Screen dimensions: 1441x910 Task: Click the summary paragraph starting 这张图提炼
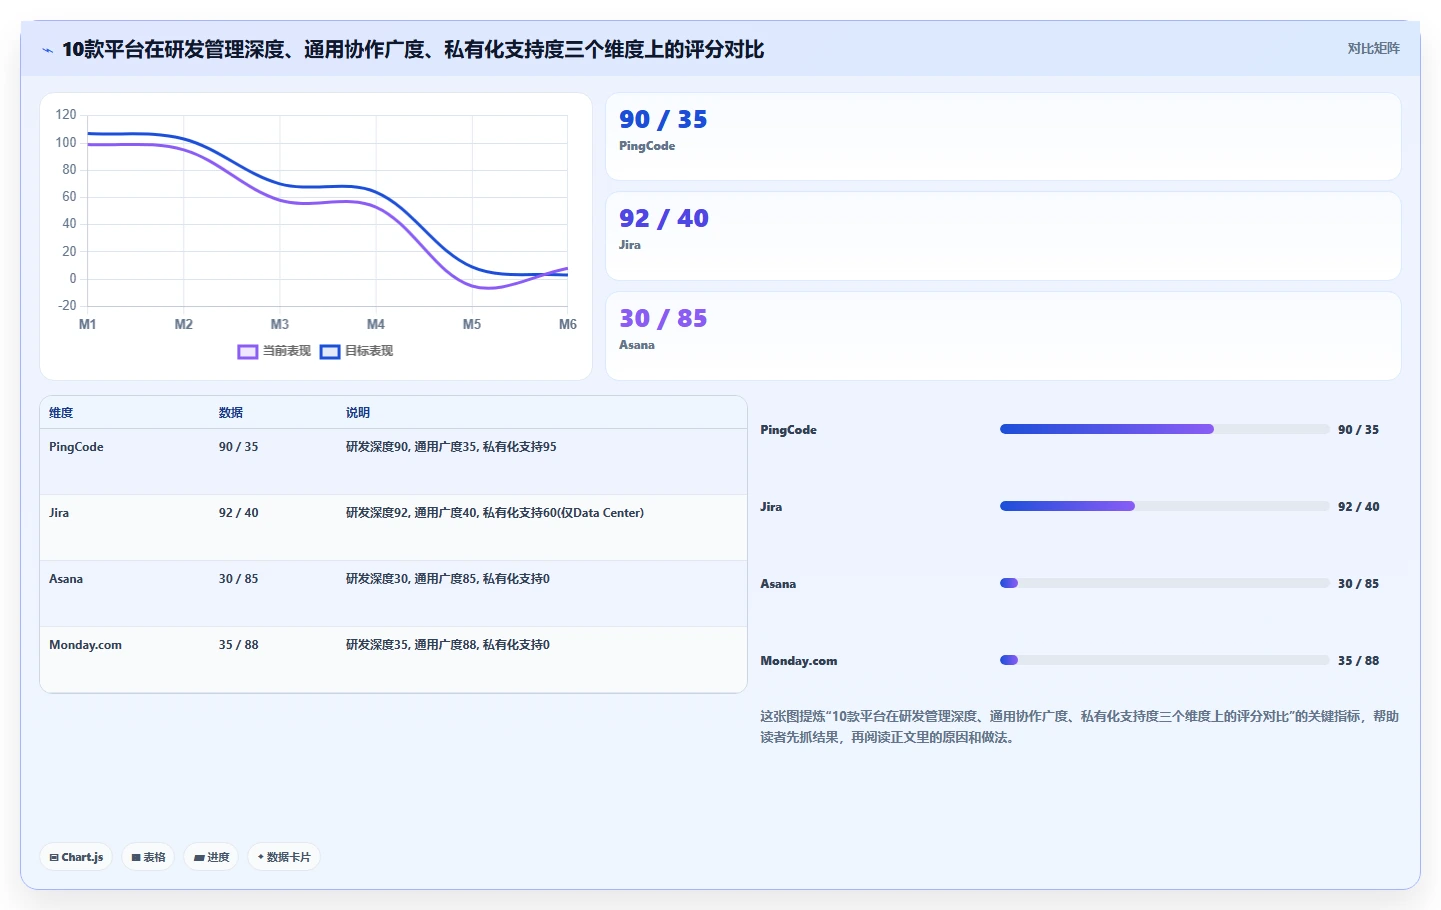click(x=1080, y=727)
